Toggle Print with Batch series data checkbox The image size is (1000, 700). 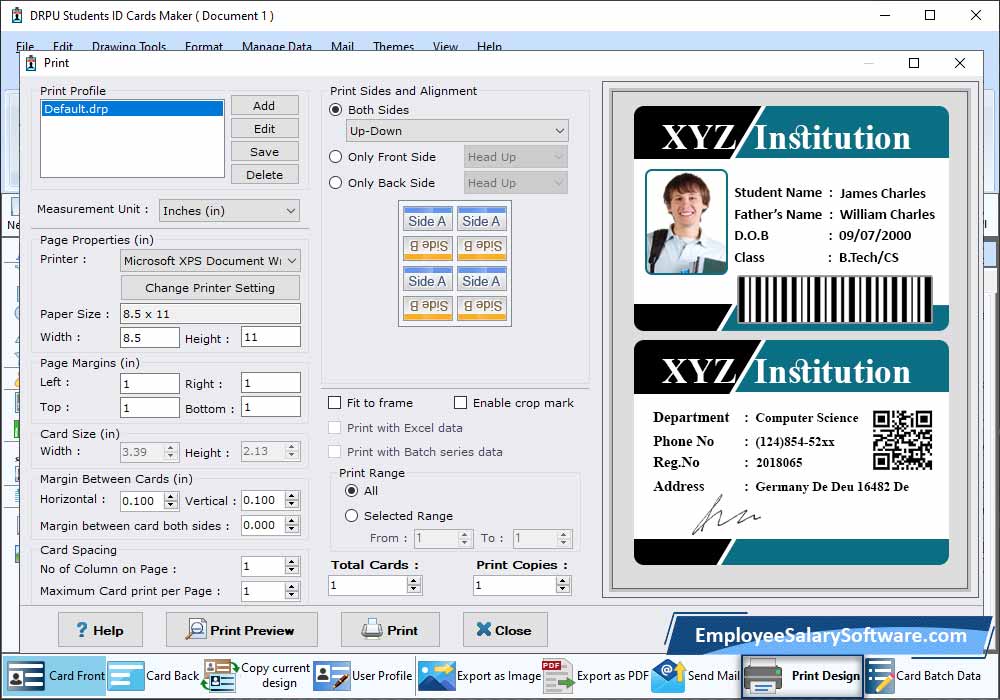pos(334,452)
